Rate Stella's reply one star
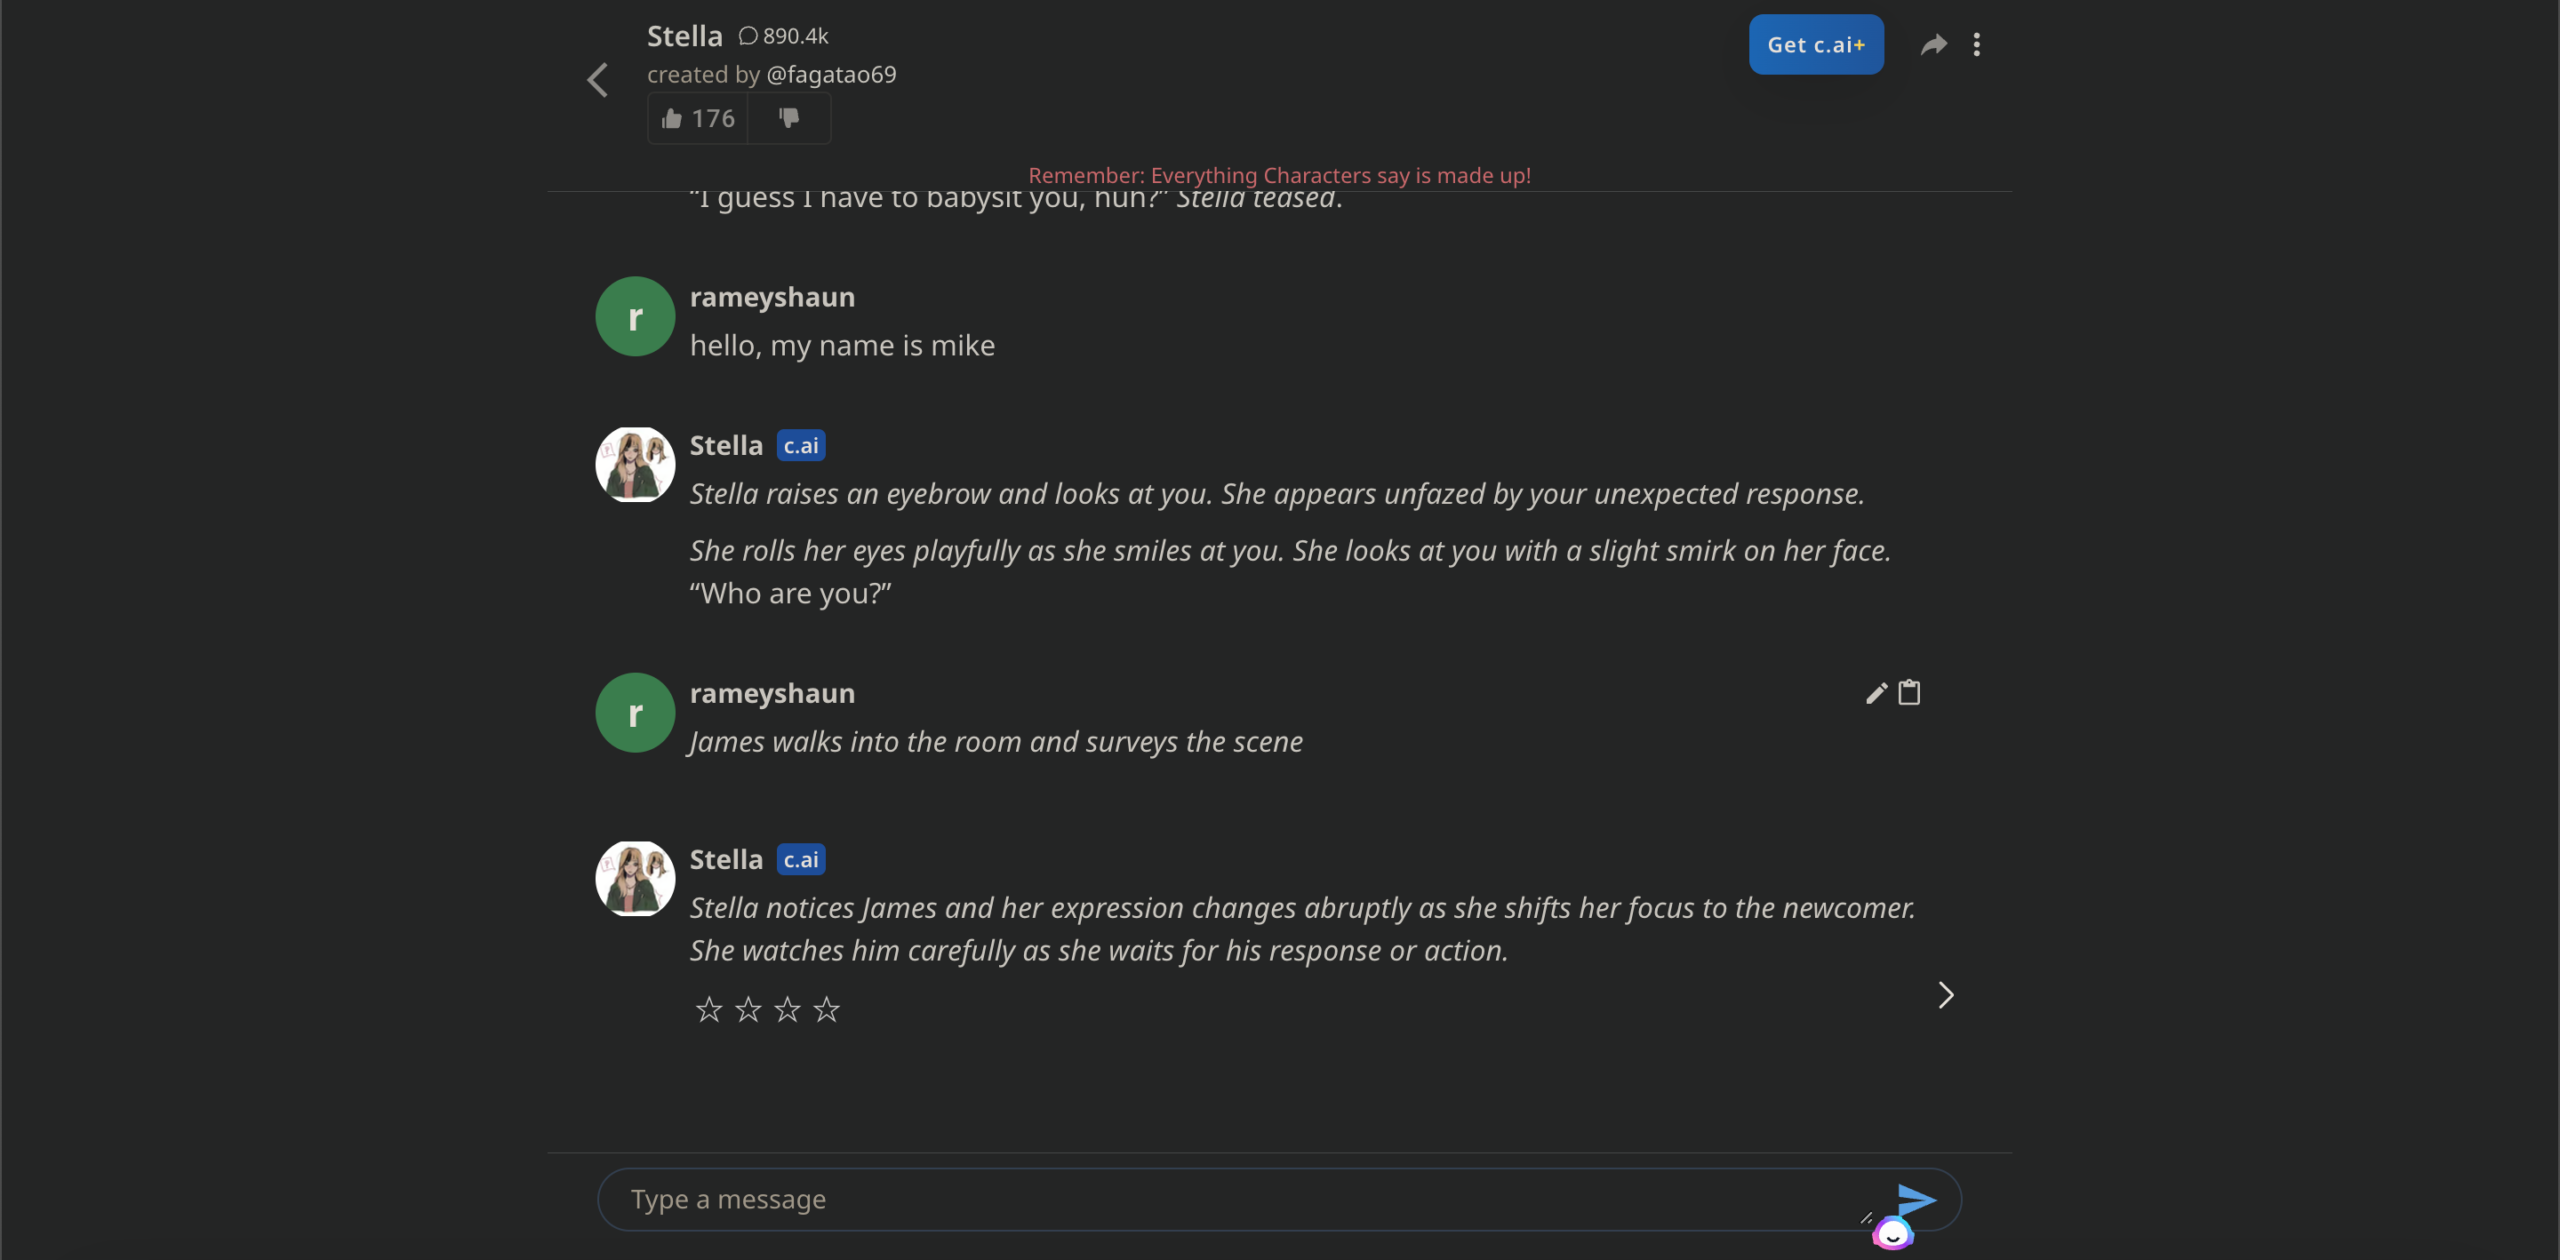2560x1260 pixels. pos(708,1010)
